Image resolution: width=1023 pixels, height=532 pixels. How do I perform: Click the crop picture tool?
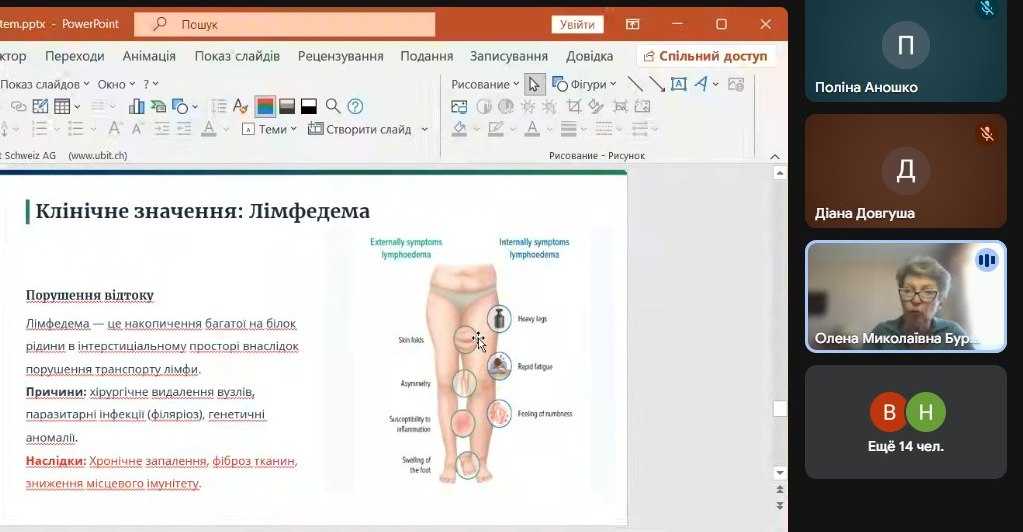point(574,106)
